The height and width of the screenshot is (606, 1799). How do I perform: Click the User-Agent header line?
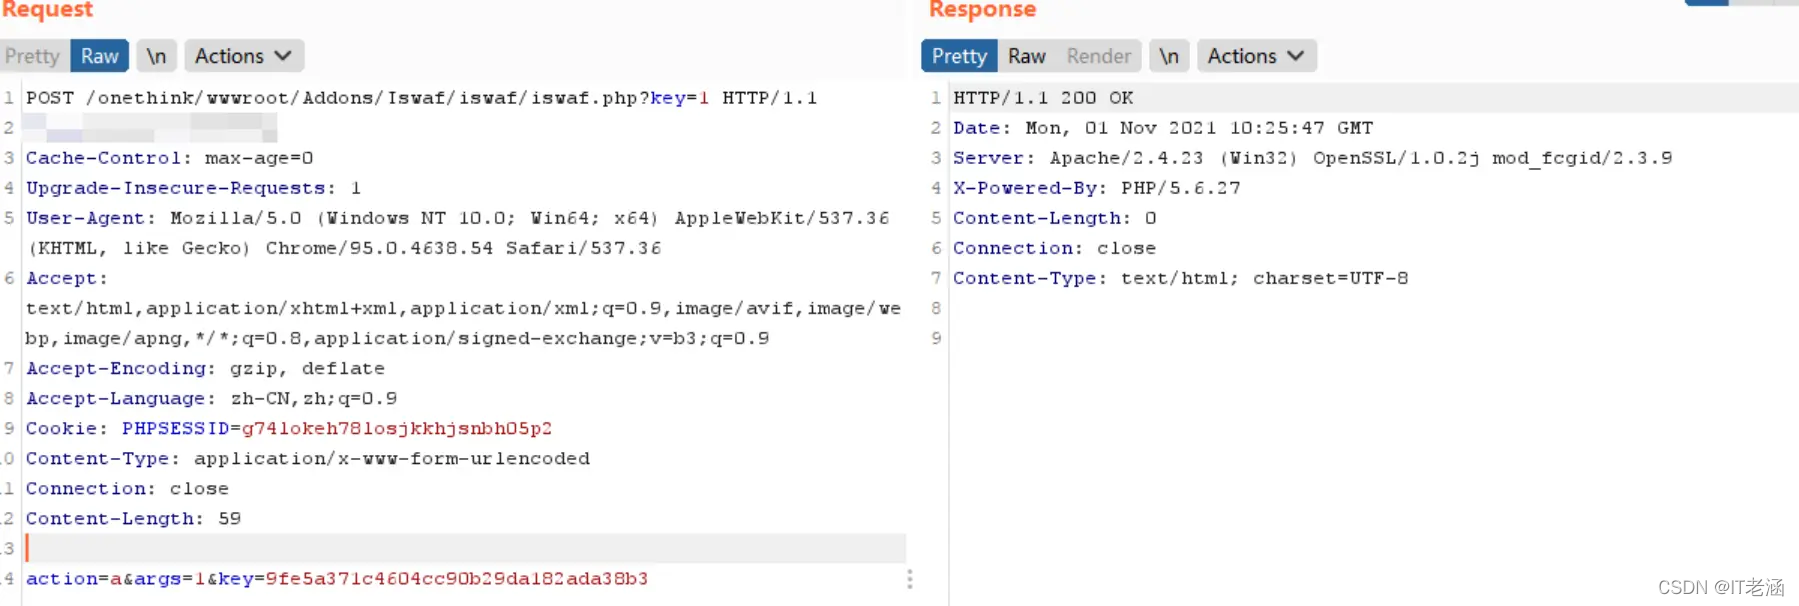[457, 218]
